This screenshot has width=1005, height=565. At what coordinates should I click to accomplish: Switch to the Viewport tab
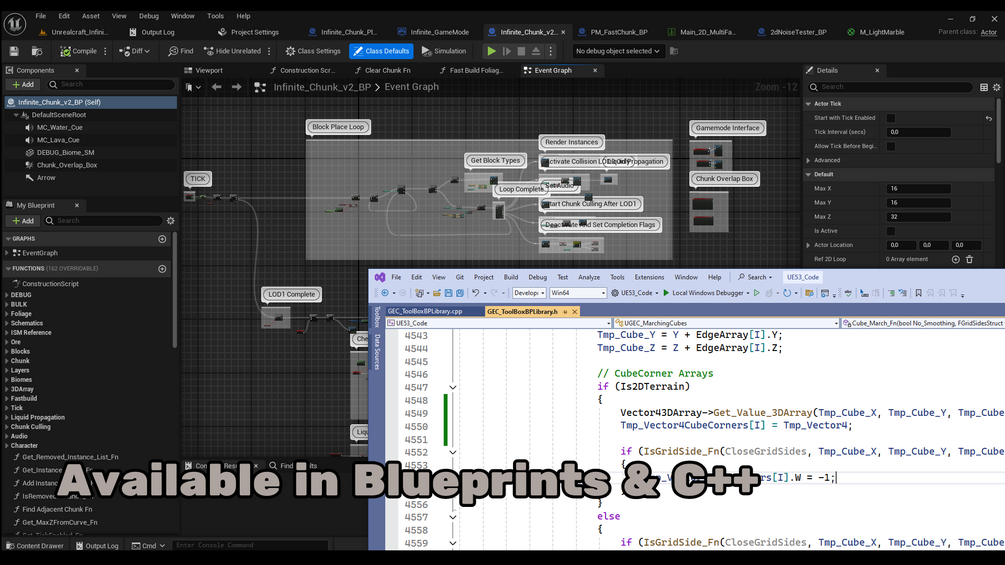209,70
